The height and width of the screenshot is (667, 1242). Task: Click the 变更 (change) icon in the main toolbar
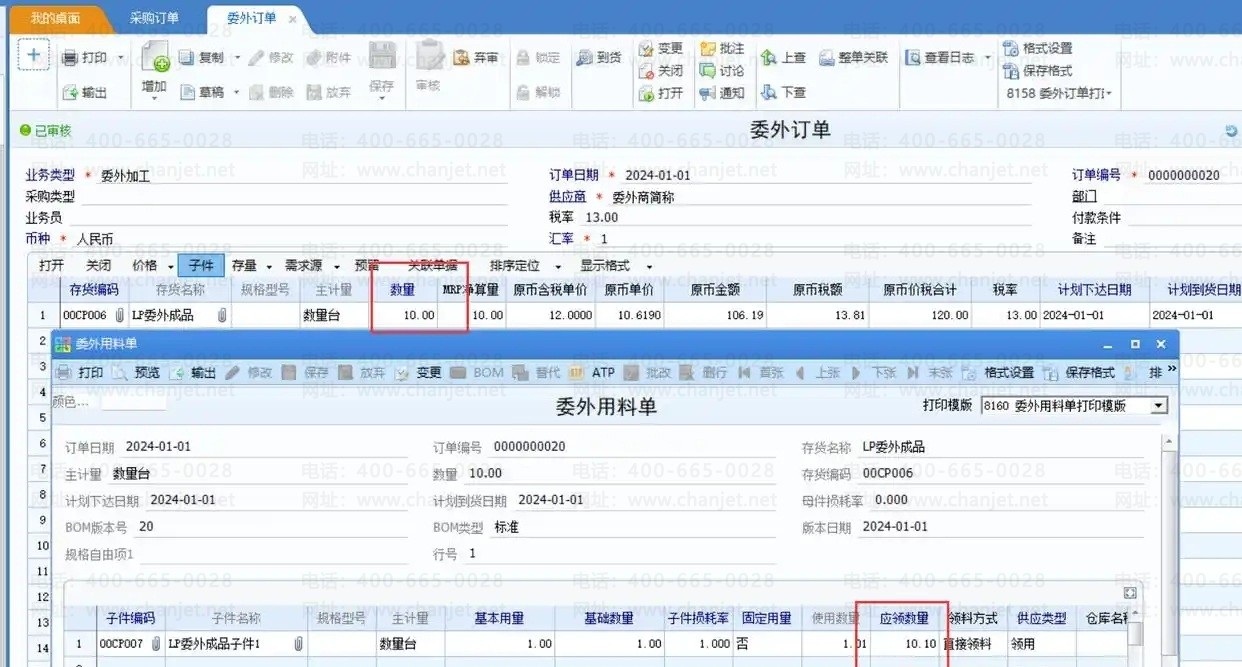[647, 48]
